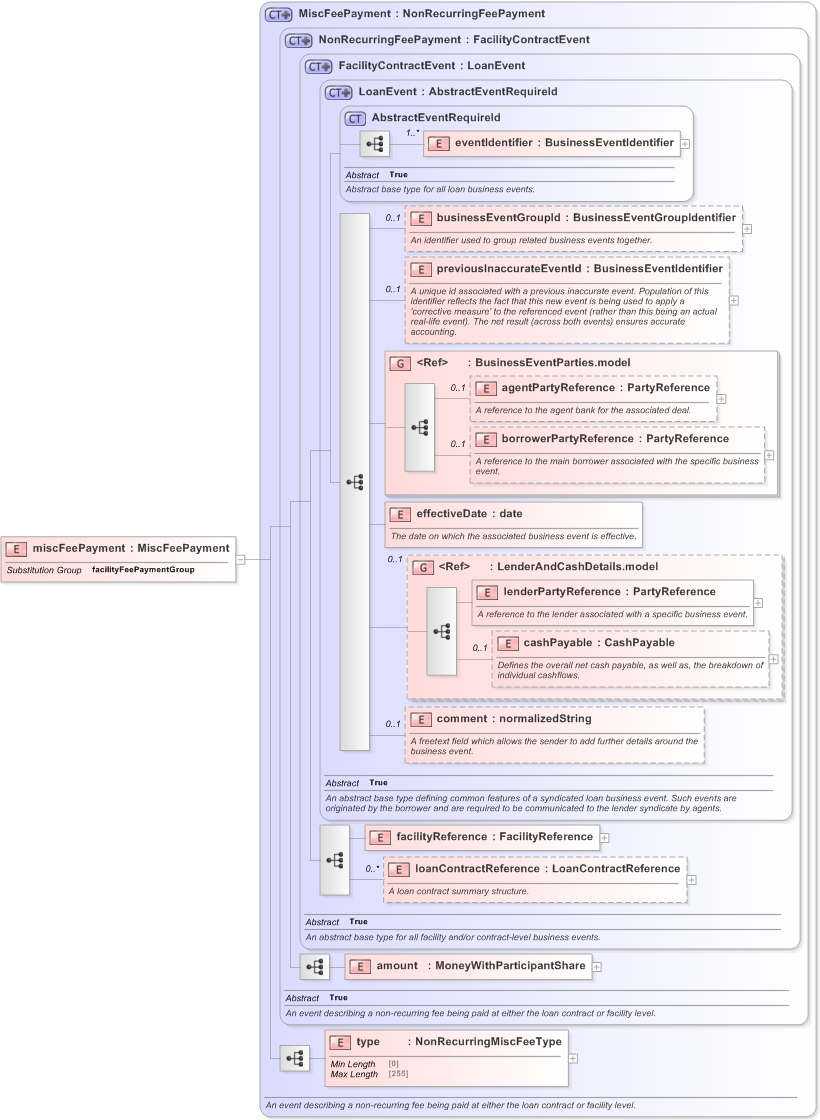
Task: Collapse the miscFeePayment root node
Action: 241,560
